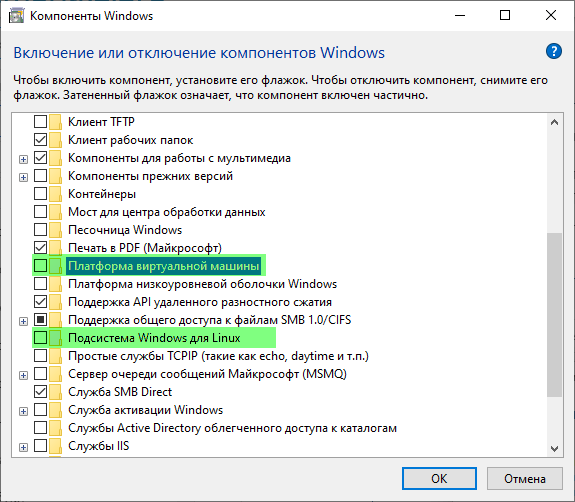The height and width of the screenshot is (502, 575).
Task: Confirm changes with the OK button
Action: (439, 479)
